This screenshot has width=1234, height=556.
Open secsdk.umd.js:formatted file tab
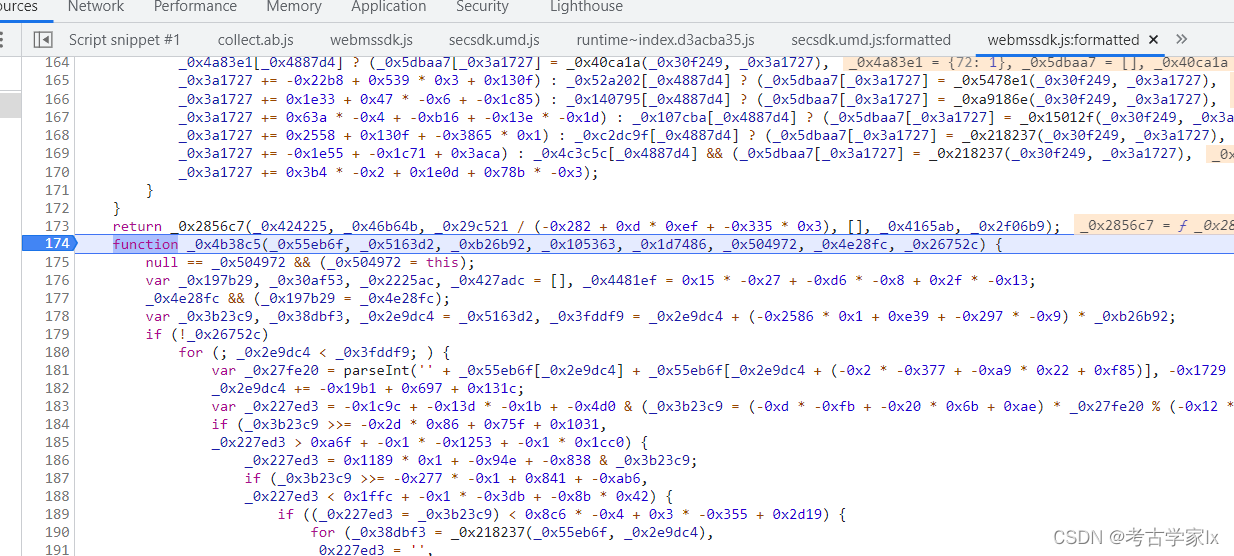[871, 40]
